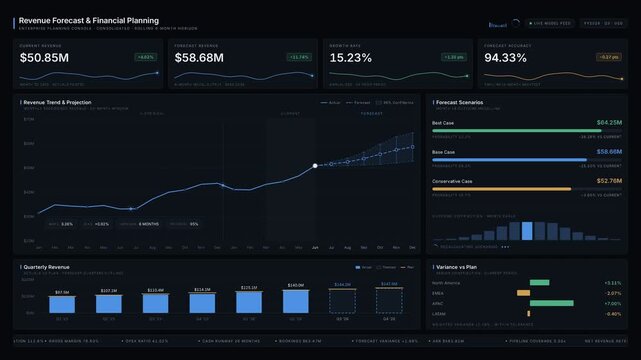This screenshot has width=641, height=360.
Task: Toggle the Plan legend in Quarterly Revenue
Action: click(407, 267)
